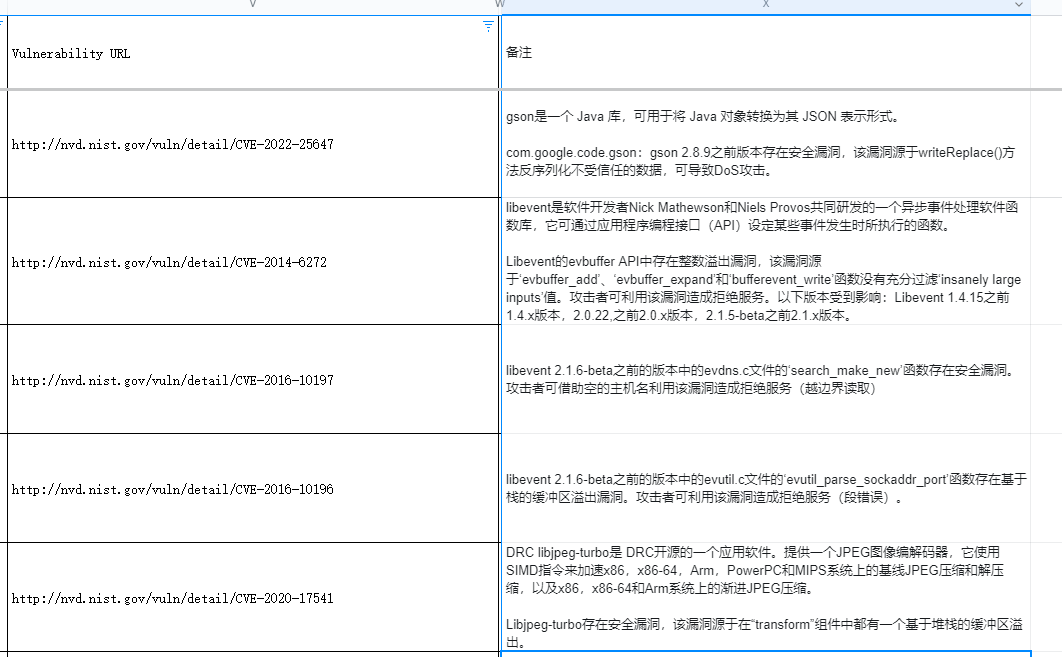The image size is (1062, 657).
Task: Click filter icon in Vulnerability URL header
Action: tap(488, 26)
